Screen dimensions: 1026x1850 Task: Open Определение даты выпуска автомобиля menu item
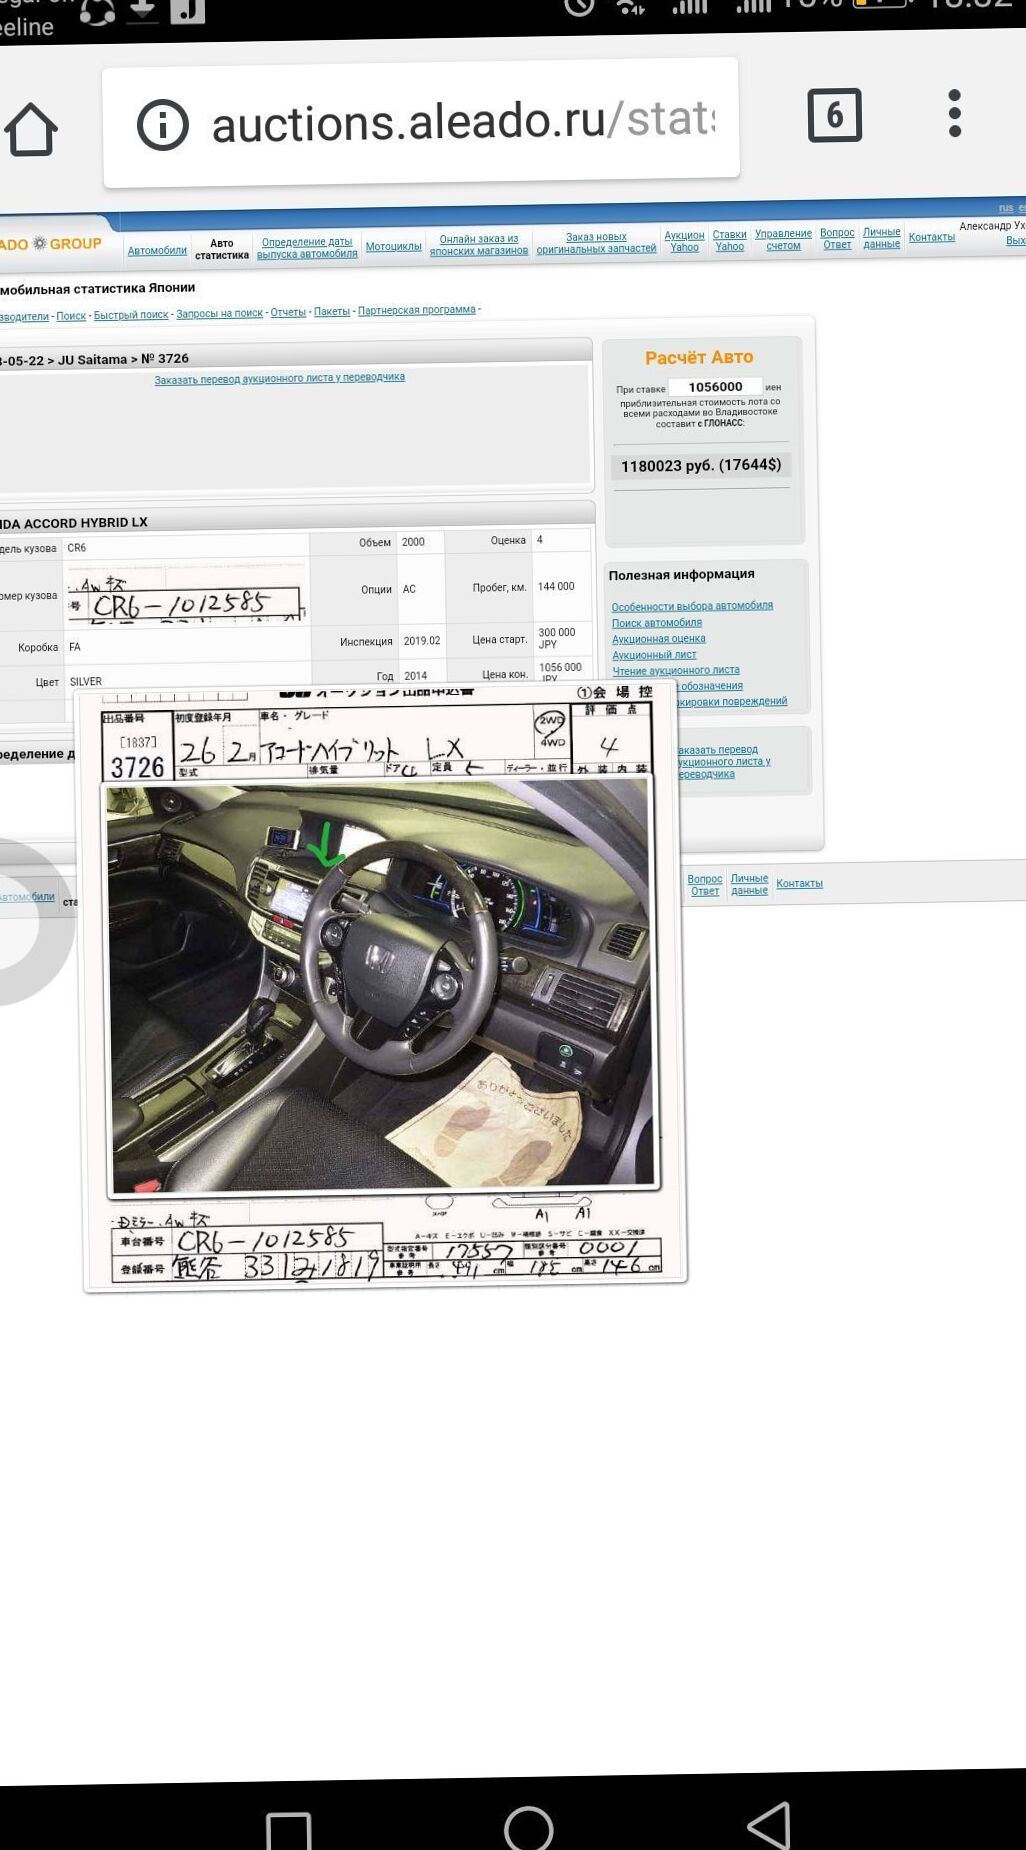[307, 248]
